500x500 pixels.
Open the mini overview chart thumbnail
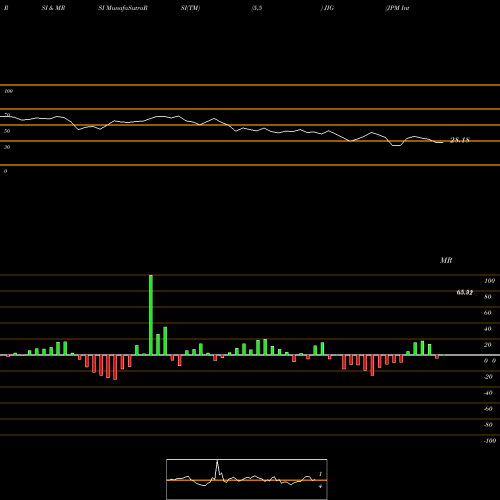(x=247, y=479)
